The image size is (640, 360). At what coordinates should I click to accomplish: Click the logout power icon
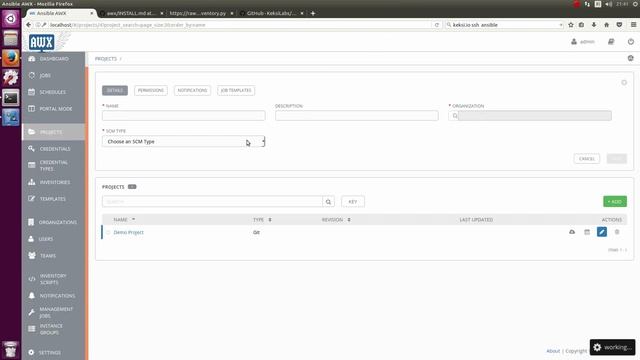[631, 42]
